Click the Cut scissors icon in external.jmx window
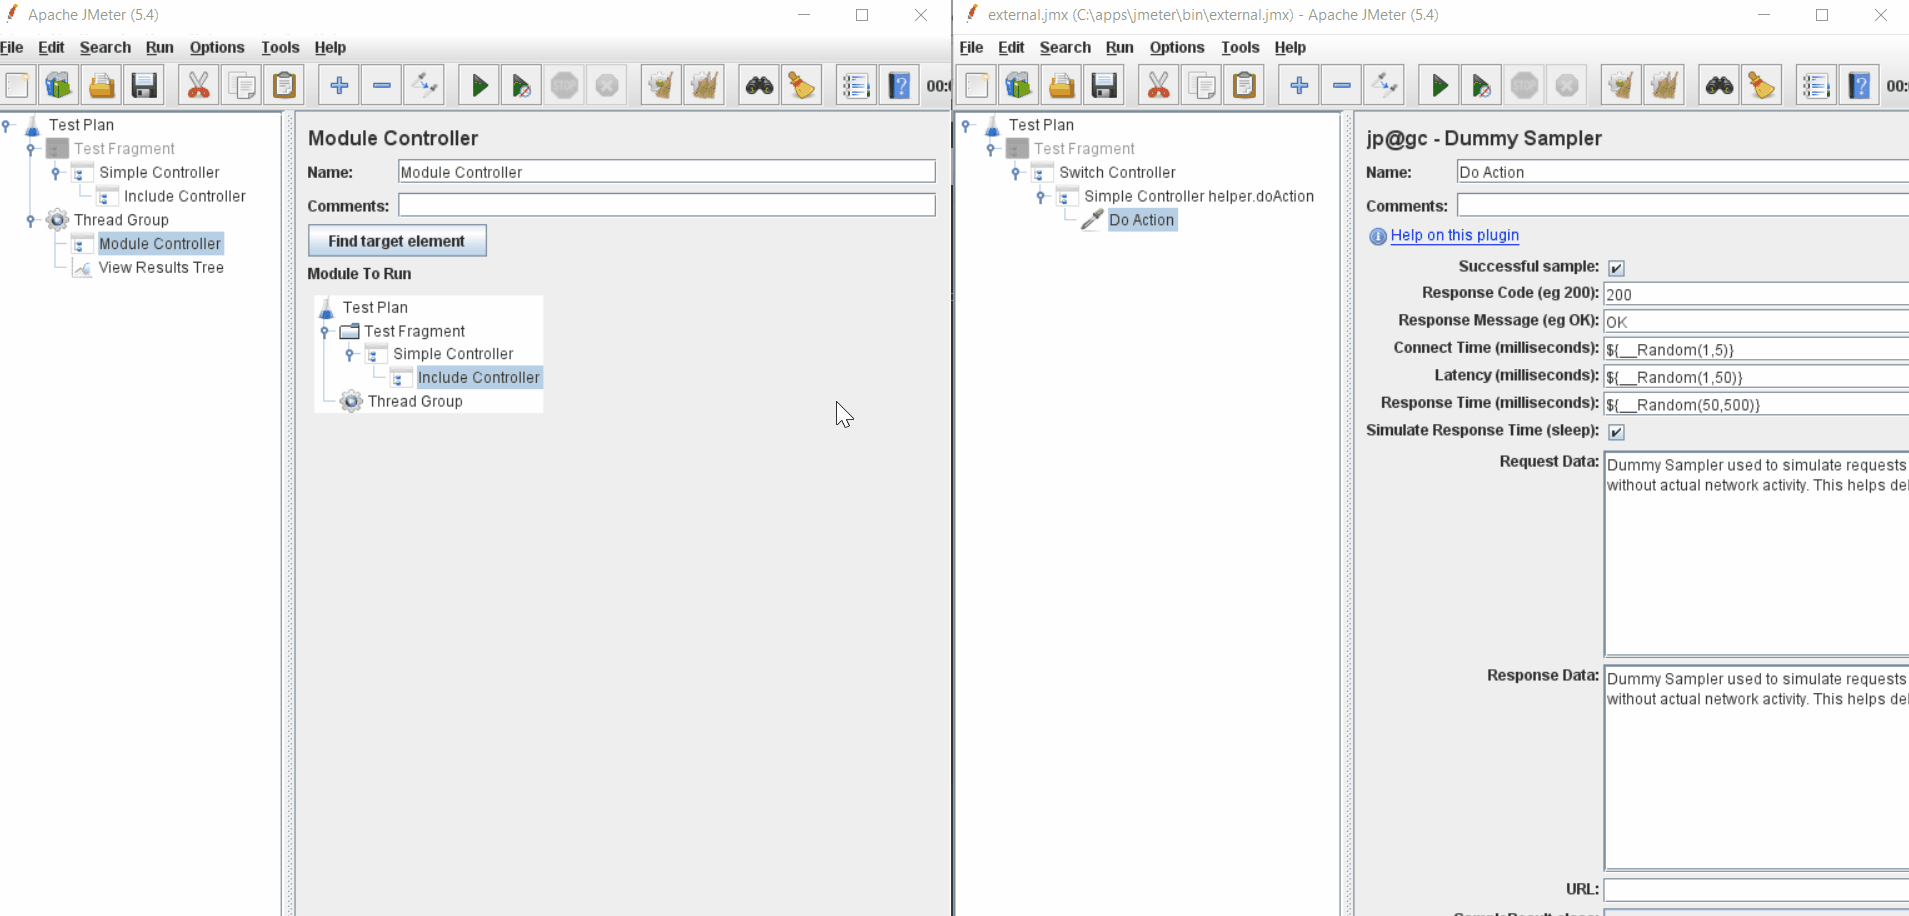The height and width of the screenshot is (916, 1909). 1159,86
